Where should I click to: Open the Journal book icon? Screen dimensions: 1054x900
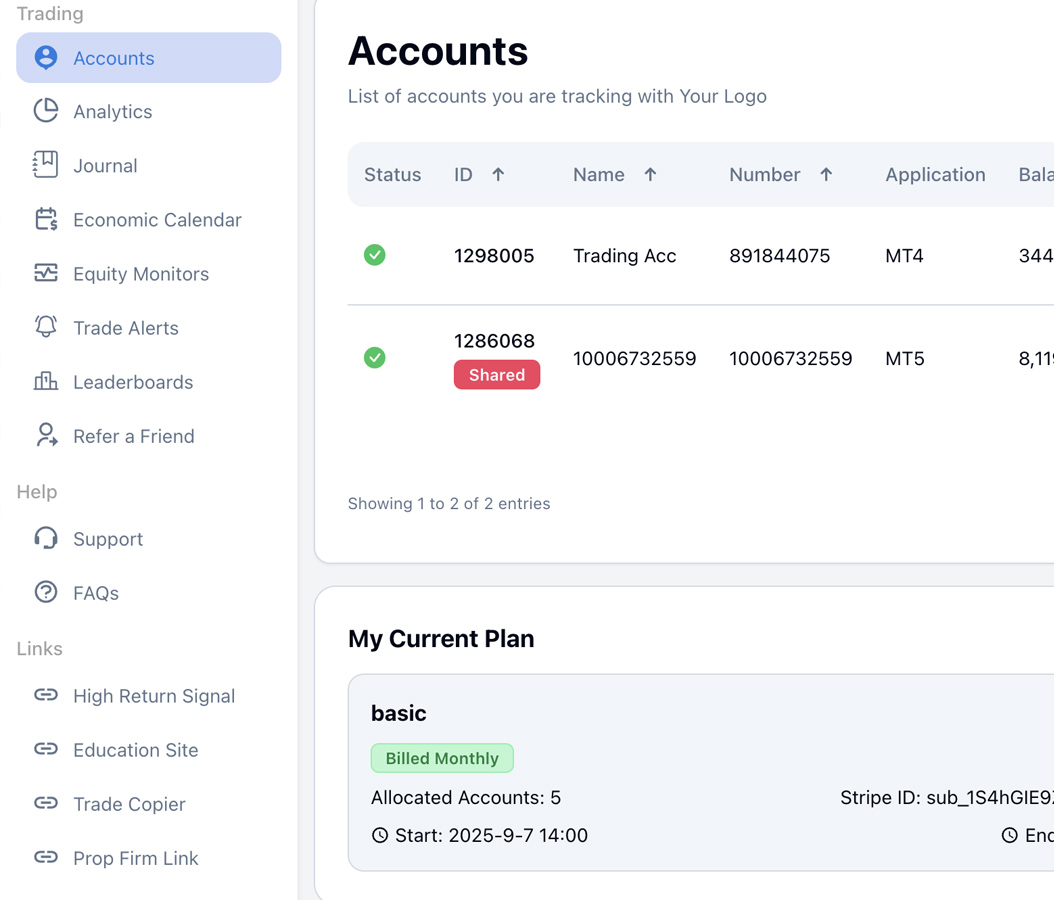46,165
